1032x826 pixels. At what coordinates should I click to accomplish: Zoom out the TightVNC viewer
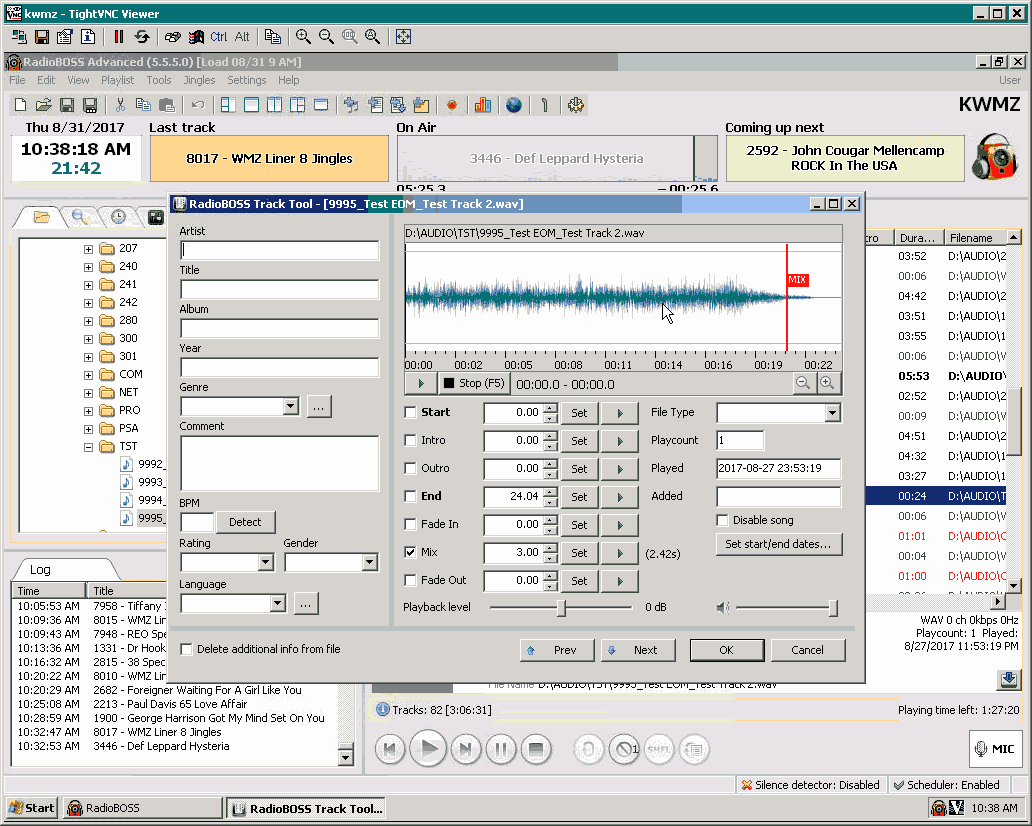click(326, 37)
